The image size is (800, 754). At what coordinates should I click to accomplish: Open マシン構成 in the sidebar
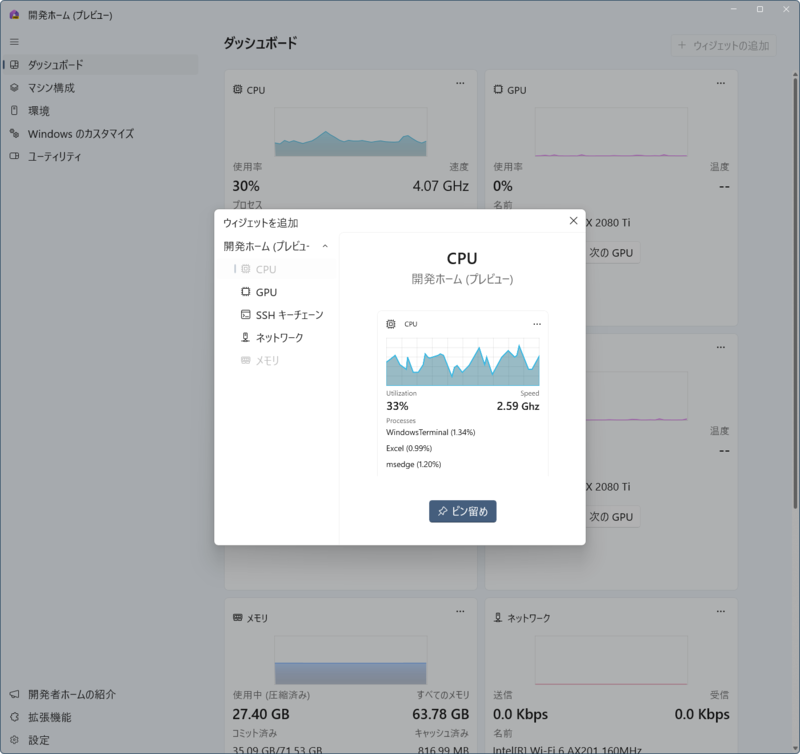click(x=101, y=88)
